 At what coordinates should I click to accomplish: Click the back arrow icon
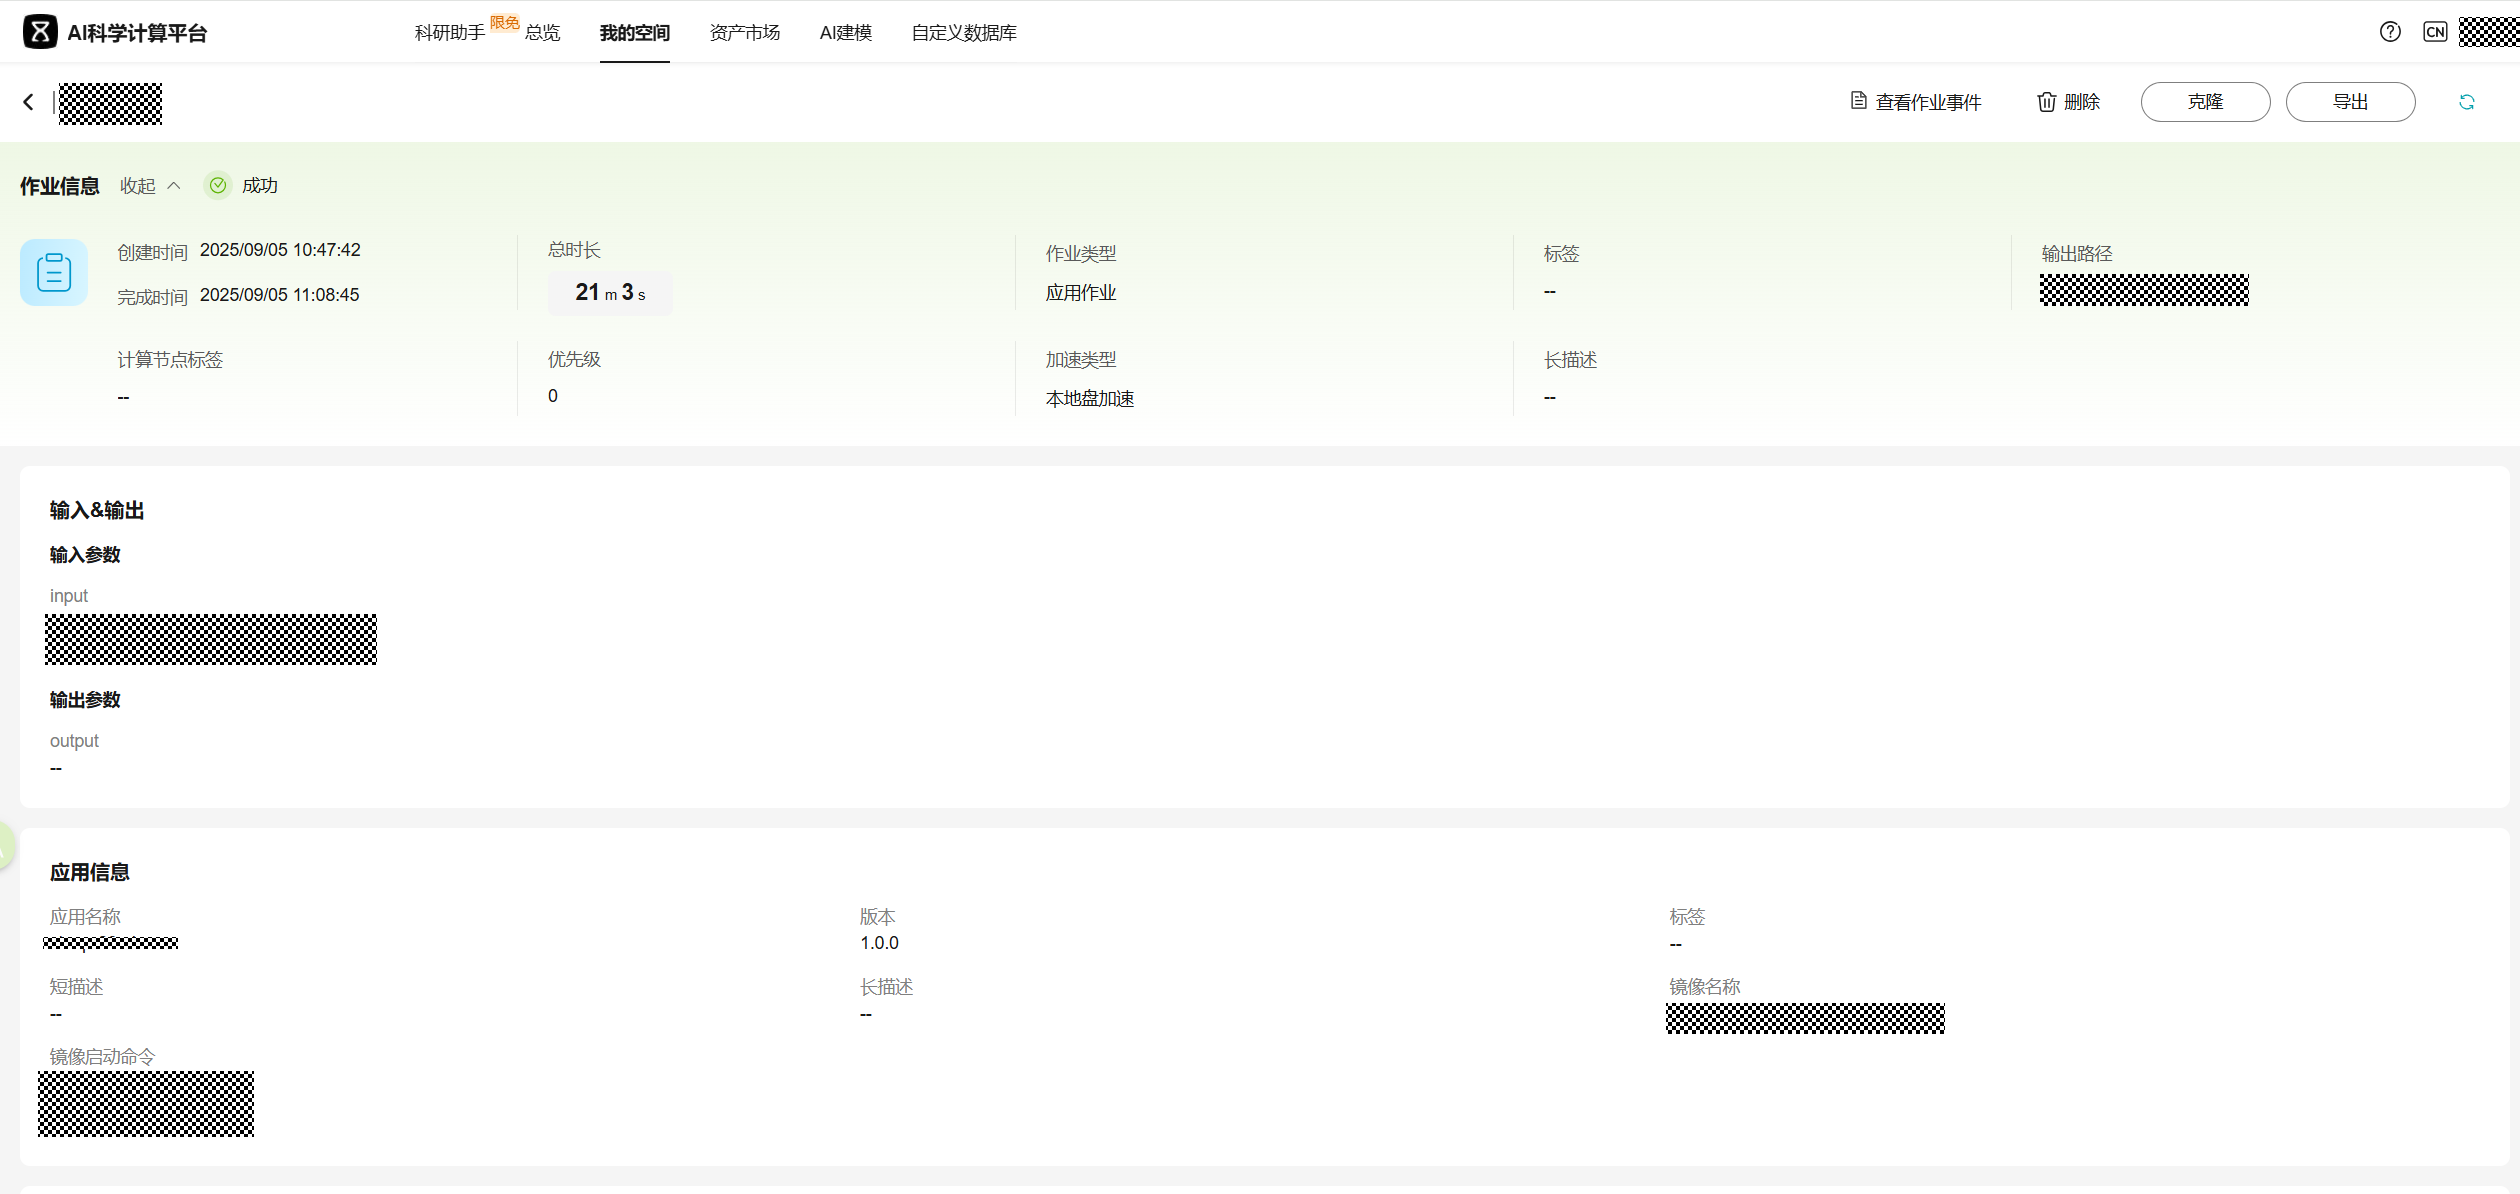click(28, 102)
